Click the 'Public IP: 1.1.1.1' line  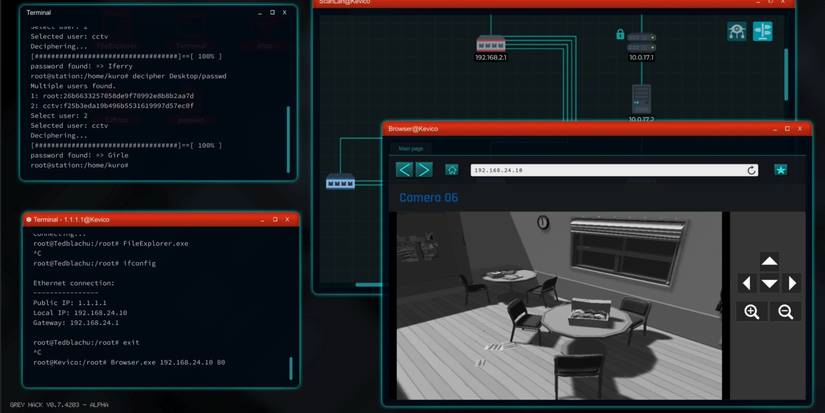click(70, 303)
